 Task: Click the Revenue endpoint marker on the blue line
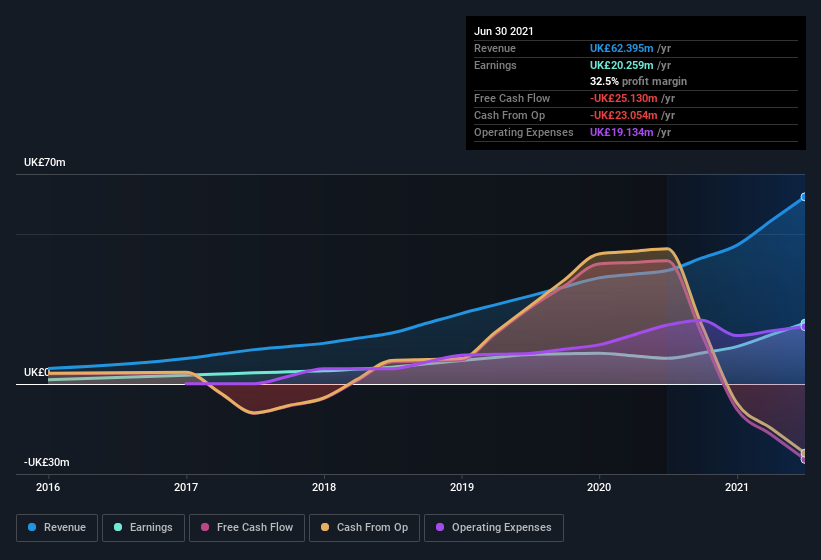pyautogui.click(x=804, y=197)
